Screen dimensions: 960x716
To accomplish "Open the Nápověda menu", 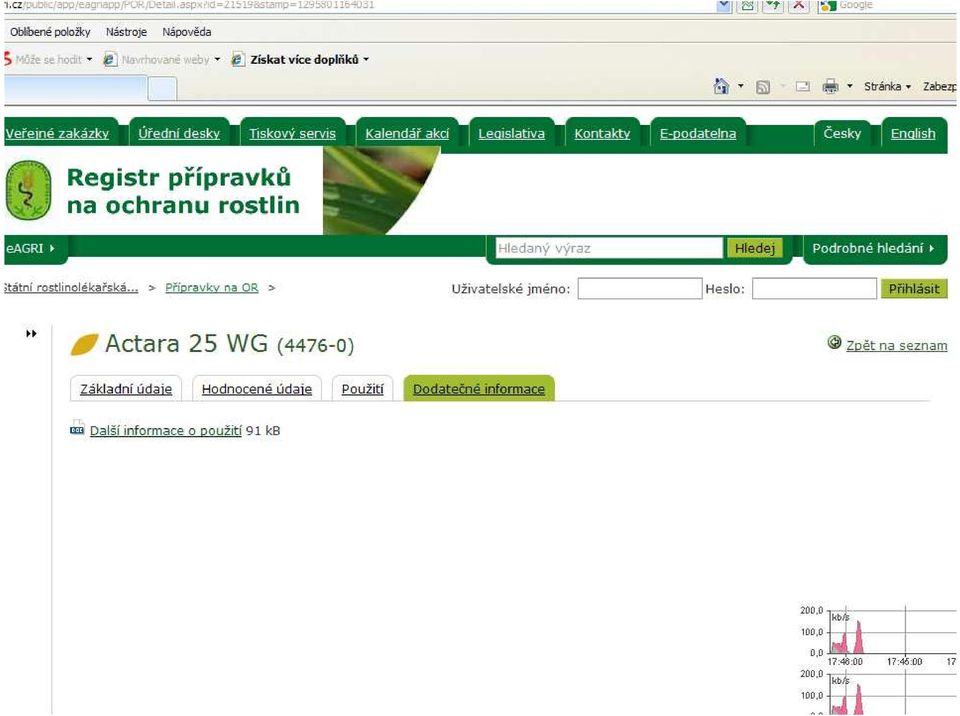I will pos(187,32).
